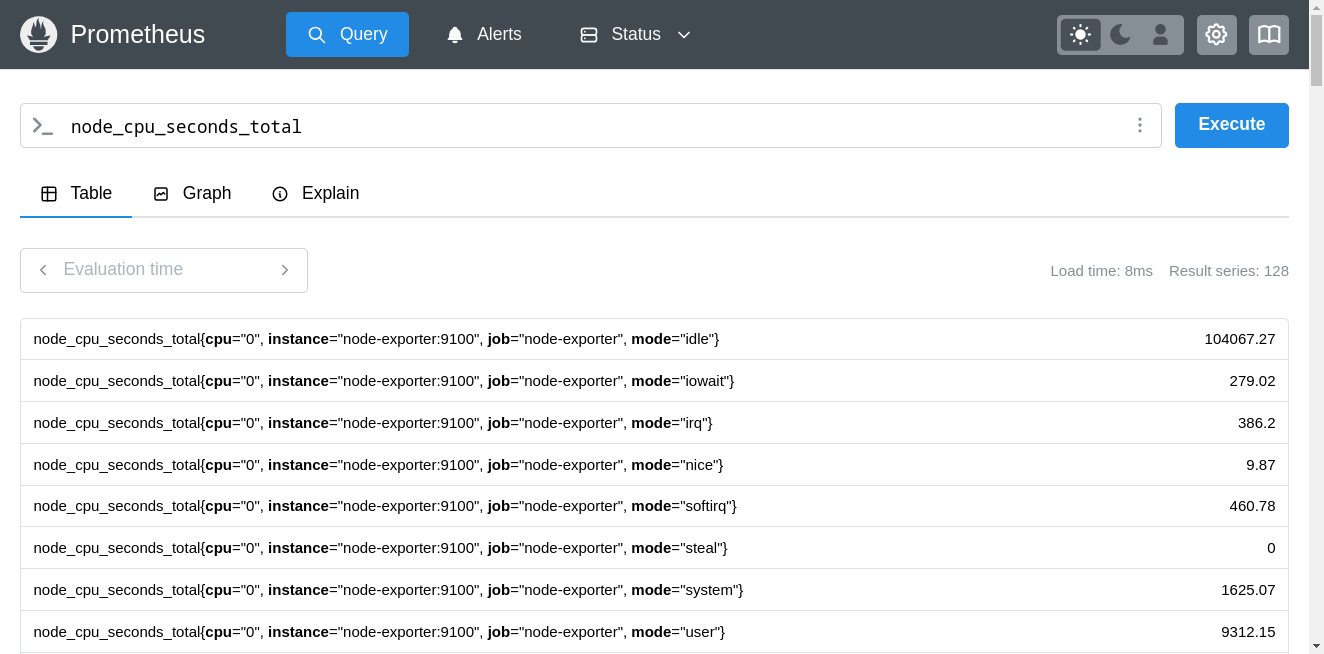Click value 1625.07
This screenshot has width=1324, height=654.
coord(1248,590)
